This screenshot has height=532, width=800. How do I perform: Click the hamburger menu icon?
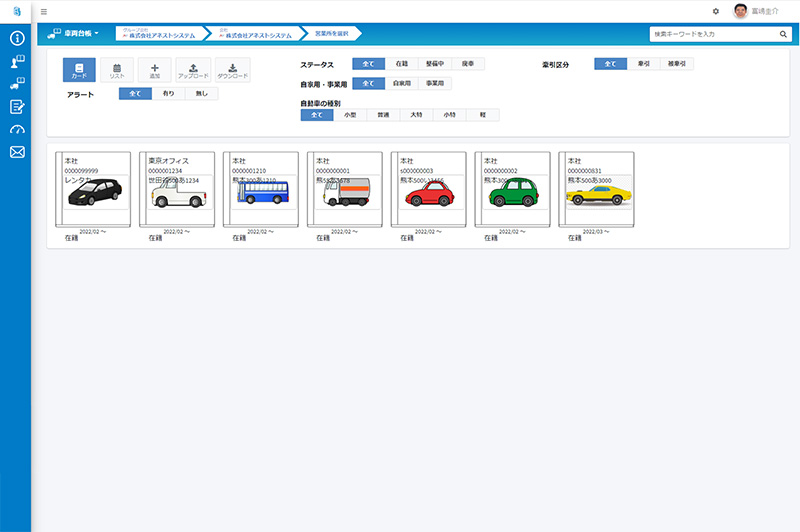[x=43, y=11]
